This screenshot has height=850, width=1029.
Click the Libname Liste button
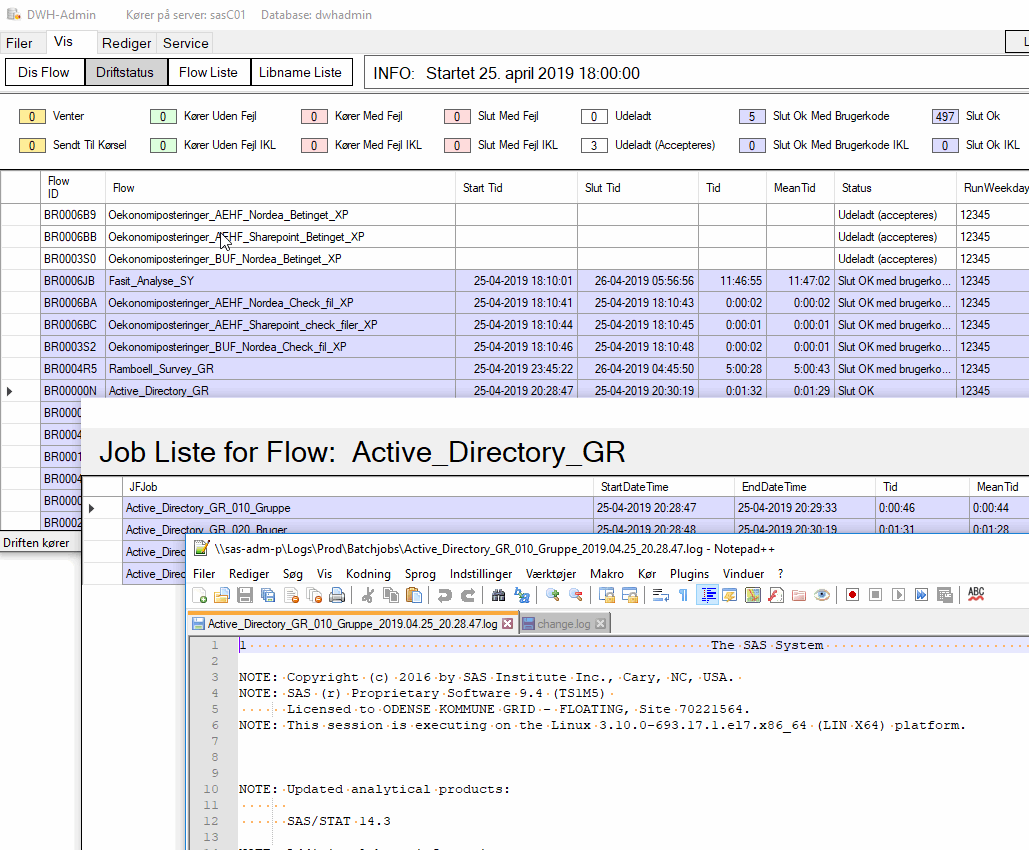click(300, 72)
